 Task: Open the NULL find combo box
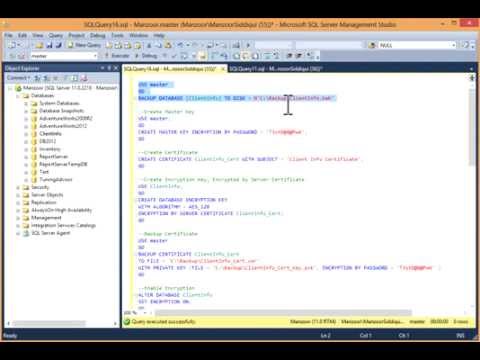(x=417, y=45)
